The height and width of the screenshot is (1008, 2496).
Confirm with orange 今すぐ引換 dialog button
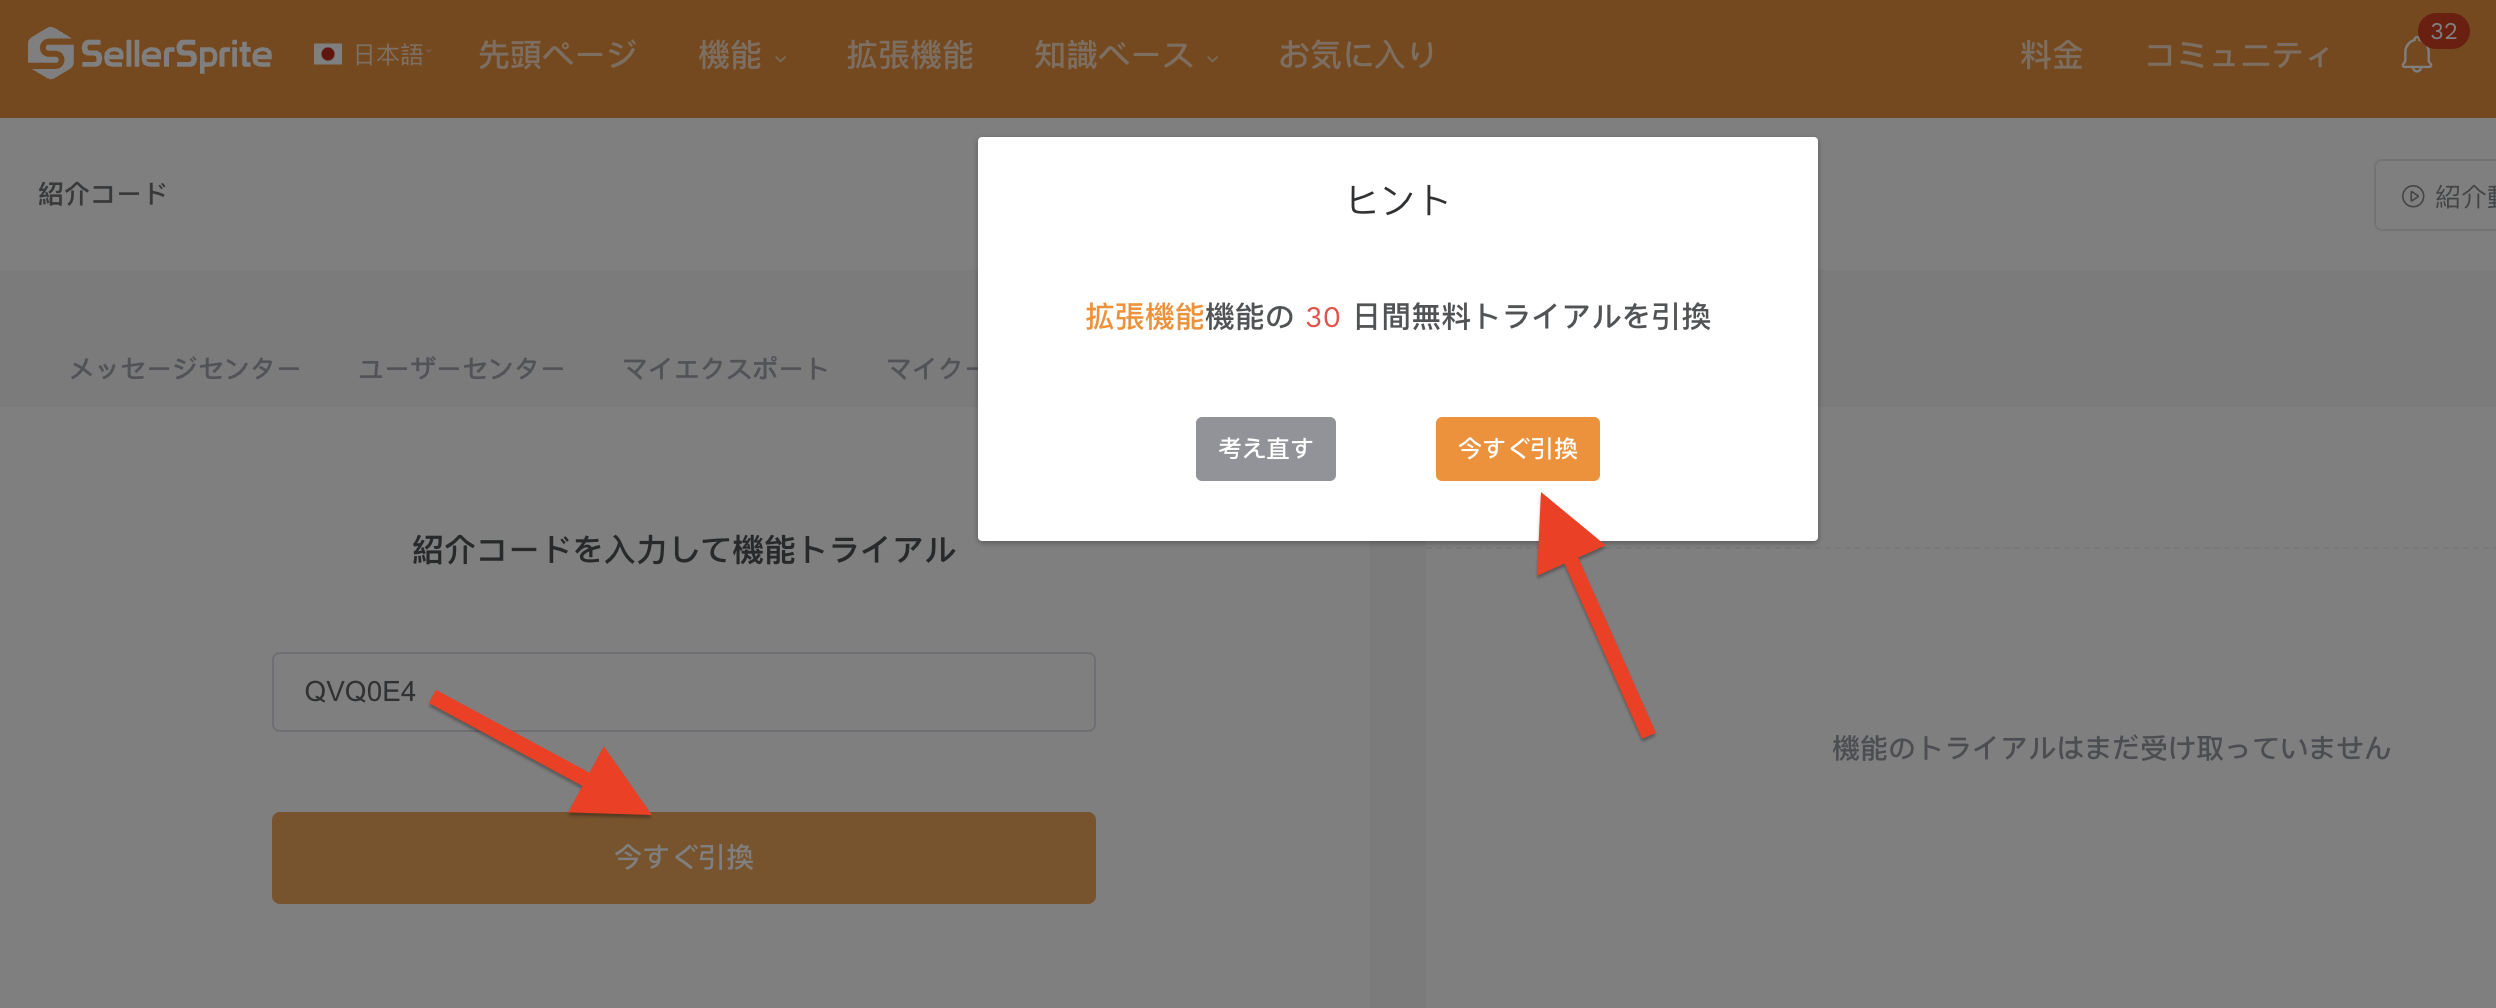click(1517, 448)
